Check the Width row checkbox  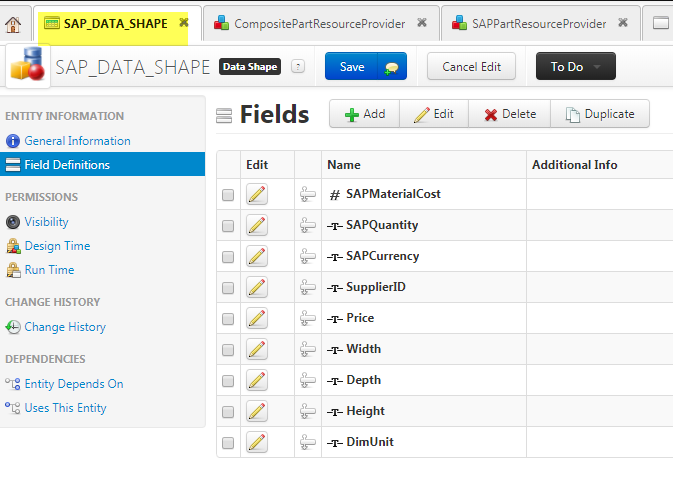pyautogui.click(x=228, y=350)
